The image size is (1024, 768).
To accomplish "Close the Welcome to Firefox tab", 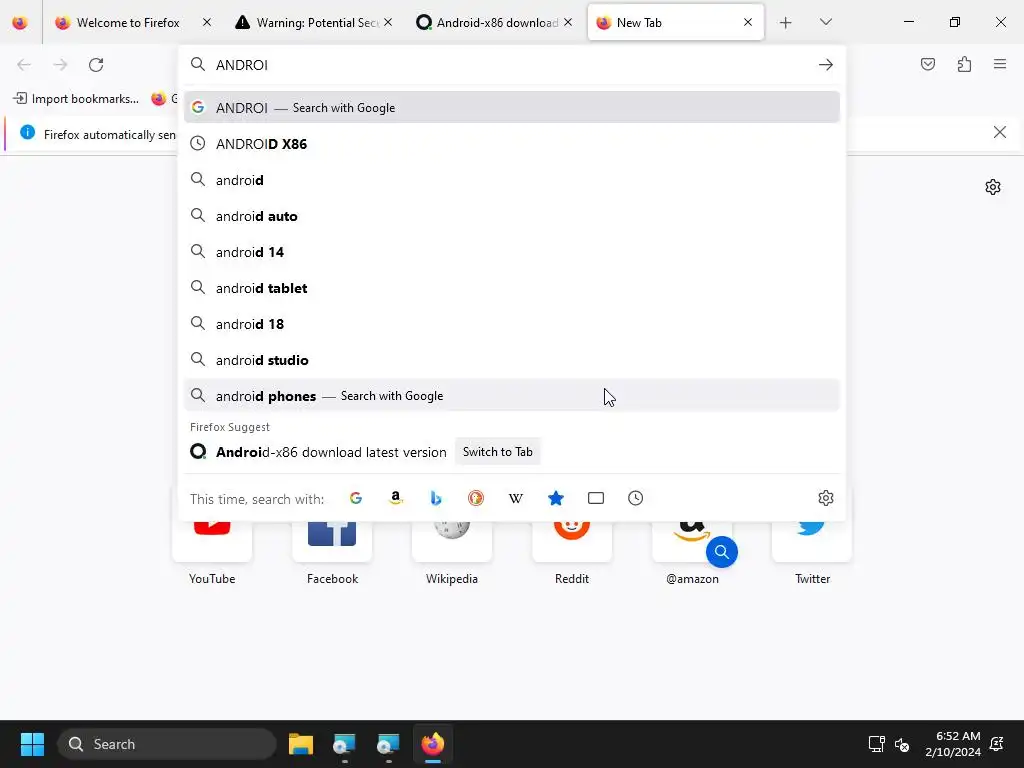I will click(207, 22).
